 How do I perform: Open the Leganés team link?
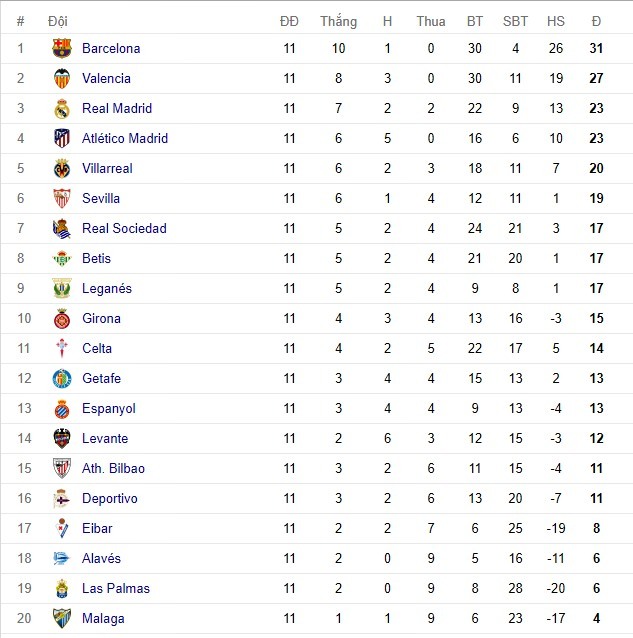106,288
